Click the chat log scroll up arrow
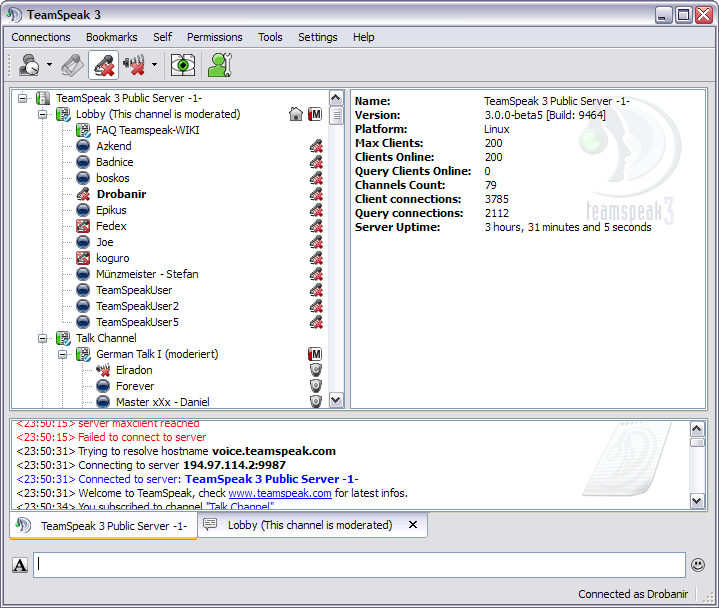The image size is (719, 608). point(697,429)
